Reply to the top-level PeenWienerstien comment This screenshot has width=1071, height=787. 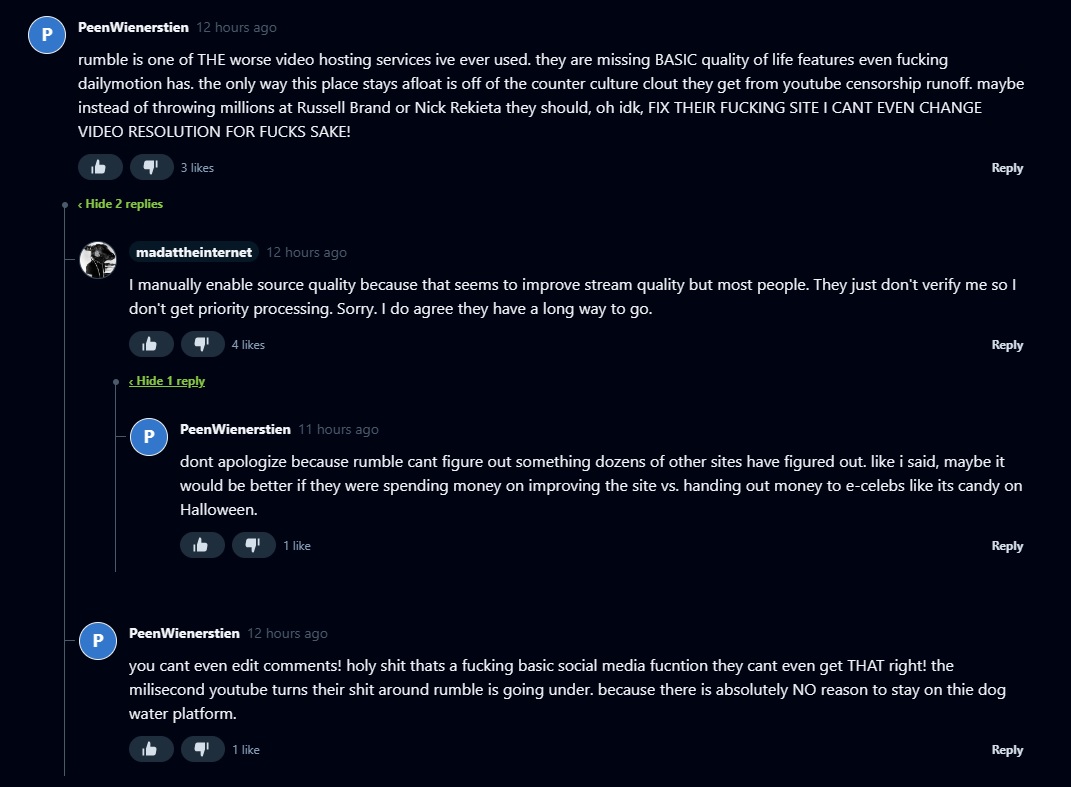[1007, 168]
